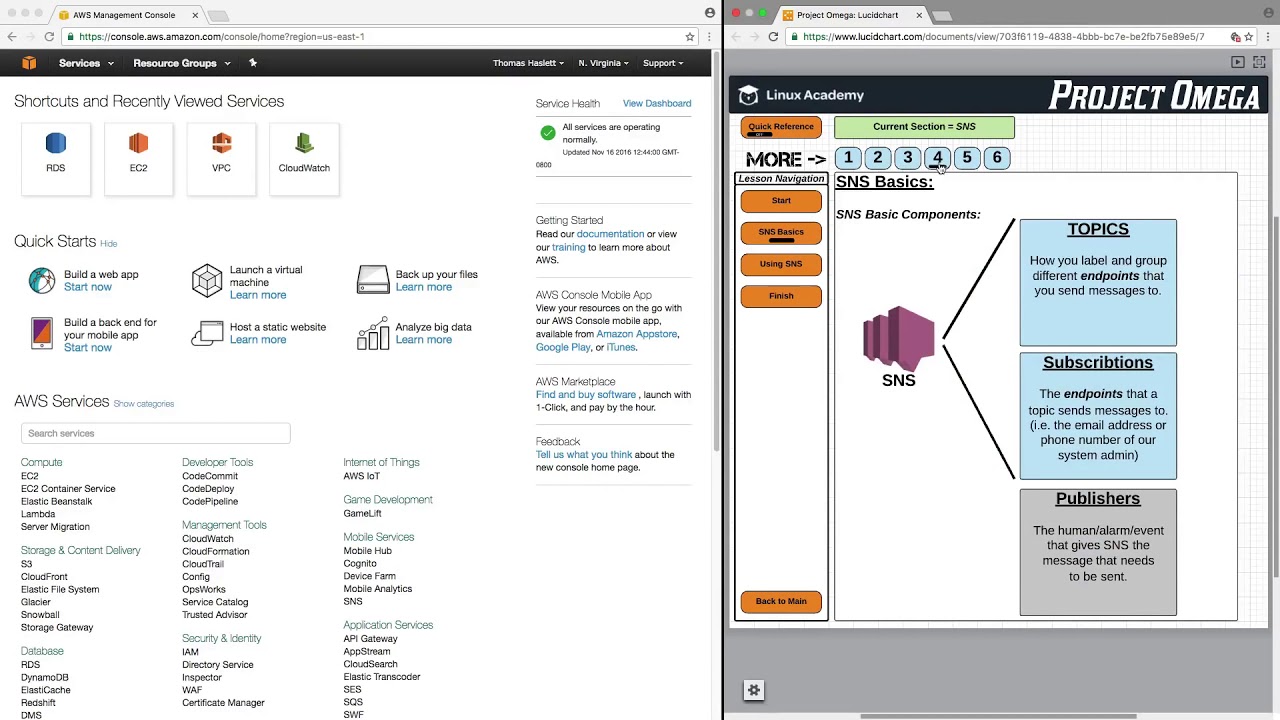Click Find and buy software link
Screen dimensions: 1280x720
[586, 395]
